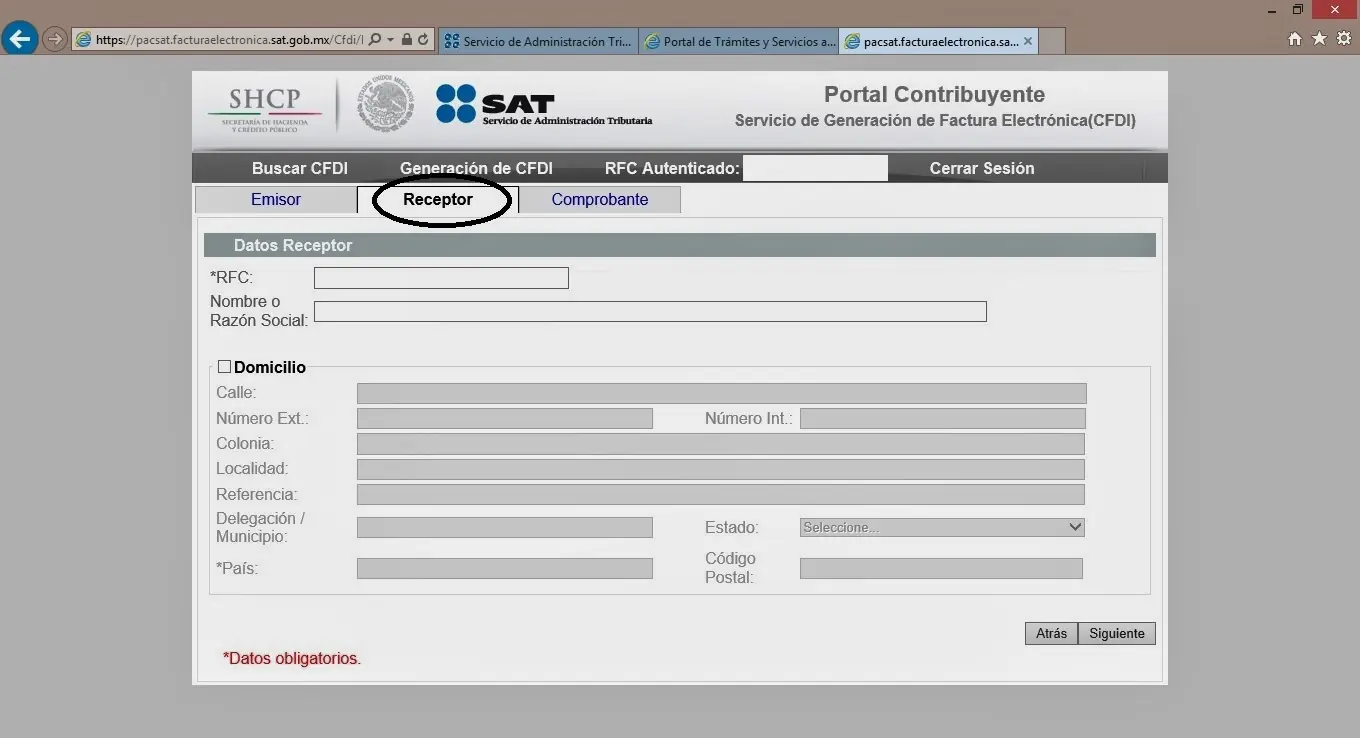This screenshot has height=738, width=1360.
Task: Click the security padlock icon in address bar
Action: pos(406,40)
